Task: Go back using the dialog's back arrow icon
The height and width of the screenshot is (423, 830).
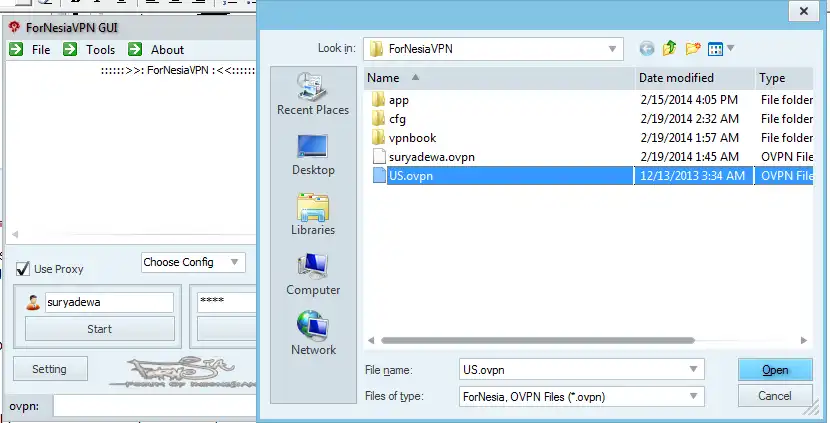Action: point(646,49)
